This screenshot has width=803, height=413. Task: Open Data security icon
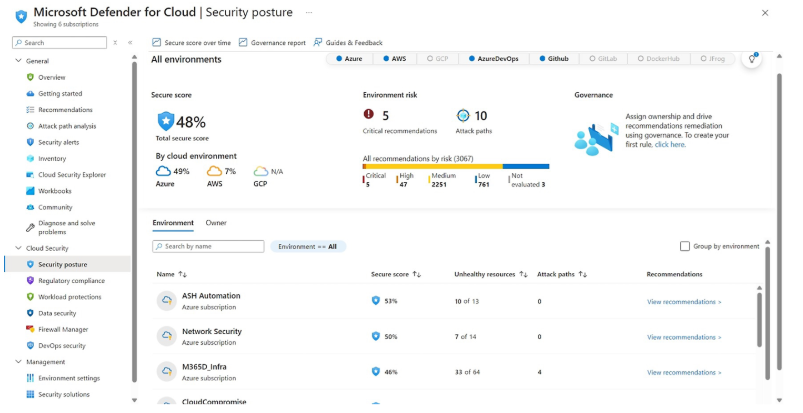30,313
